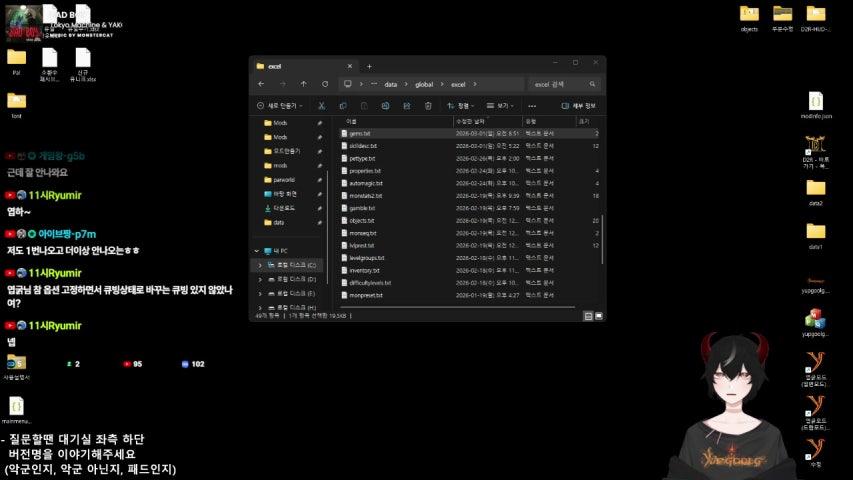Open the New item dropdown

[280, 106]
